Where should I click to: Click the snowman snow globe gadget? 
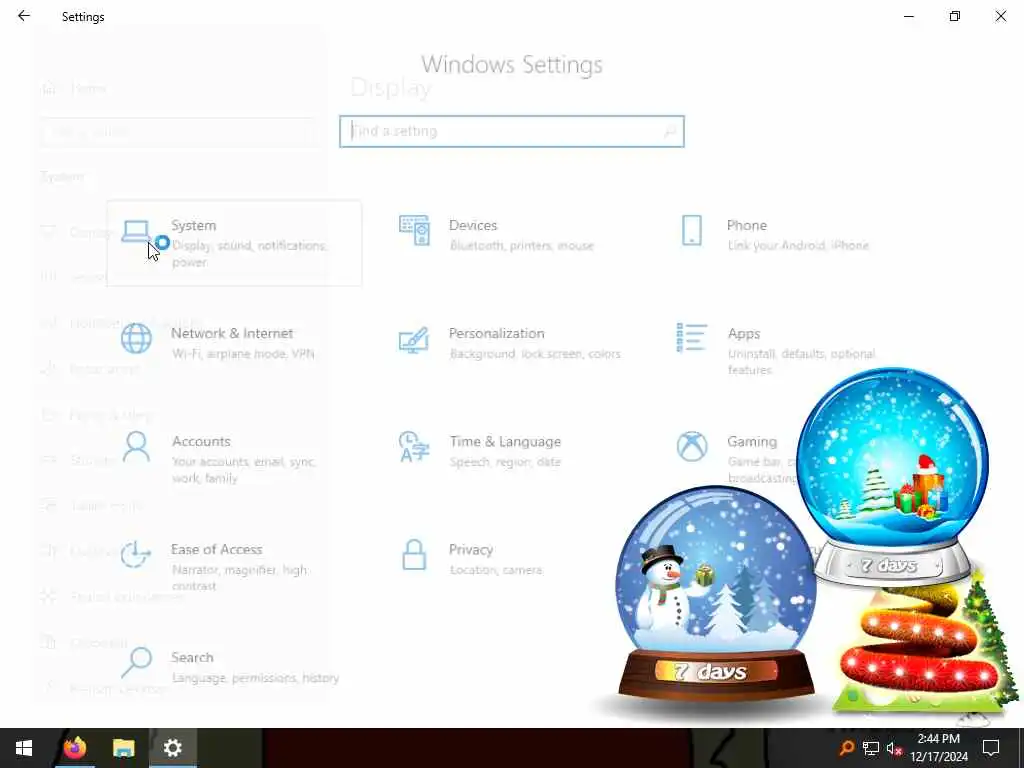[715, 593]
